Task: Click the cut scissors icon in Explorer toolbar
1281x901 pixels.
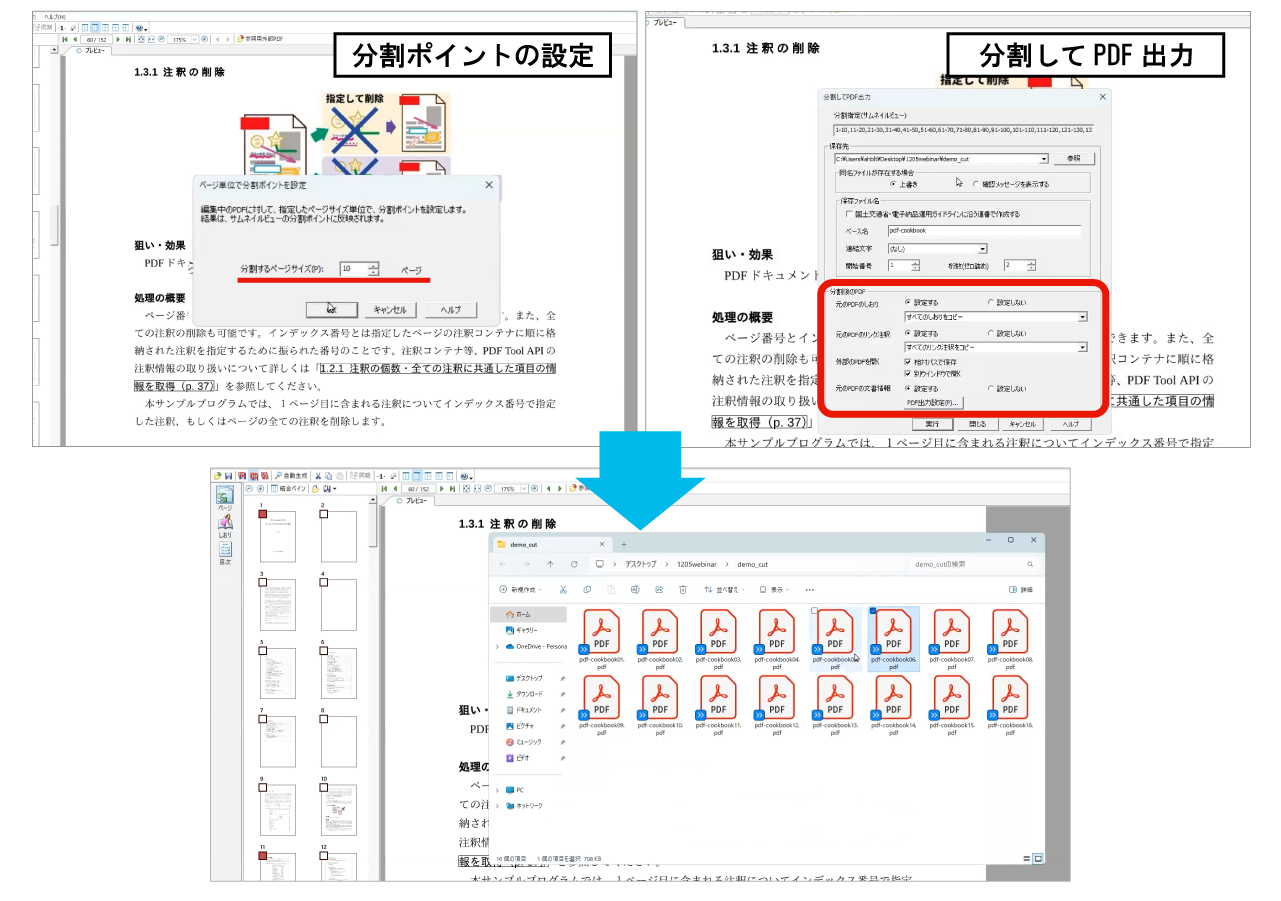Action: click(564, 590)
